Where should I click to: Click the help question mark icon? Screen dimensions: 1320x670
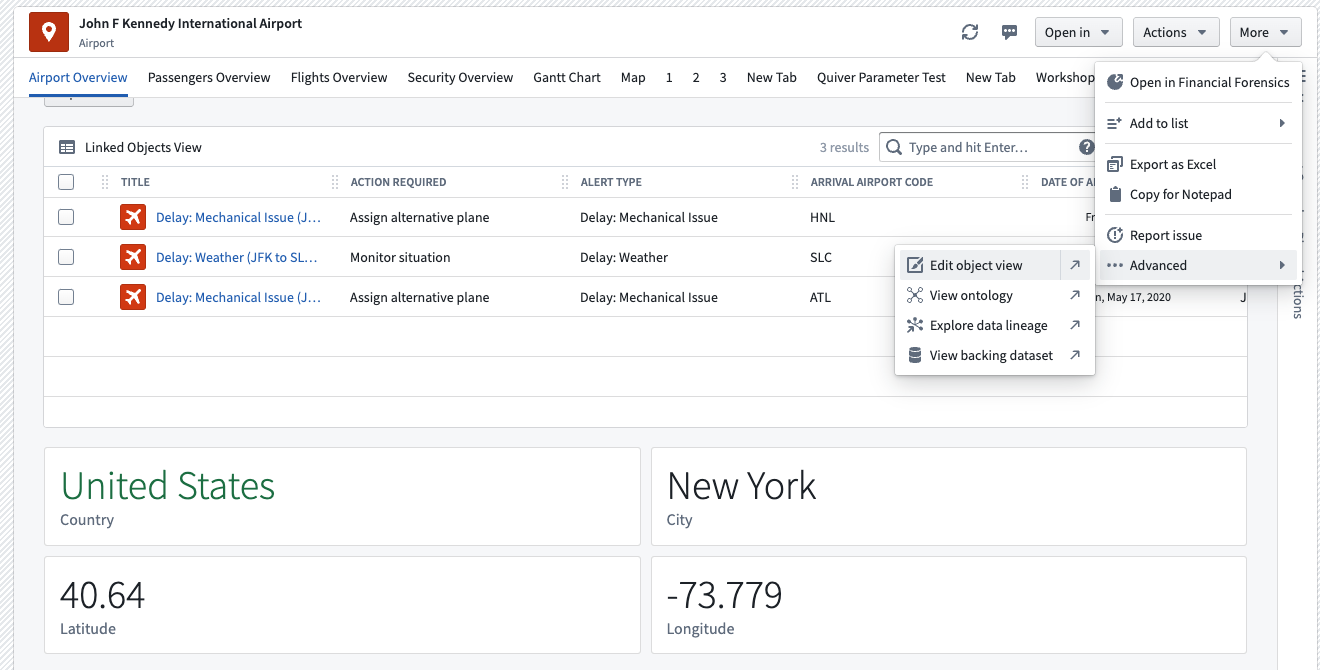[1086, 147]
